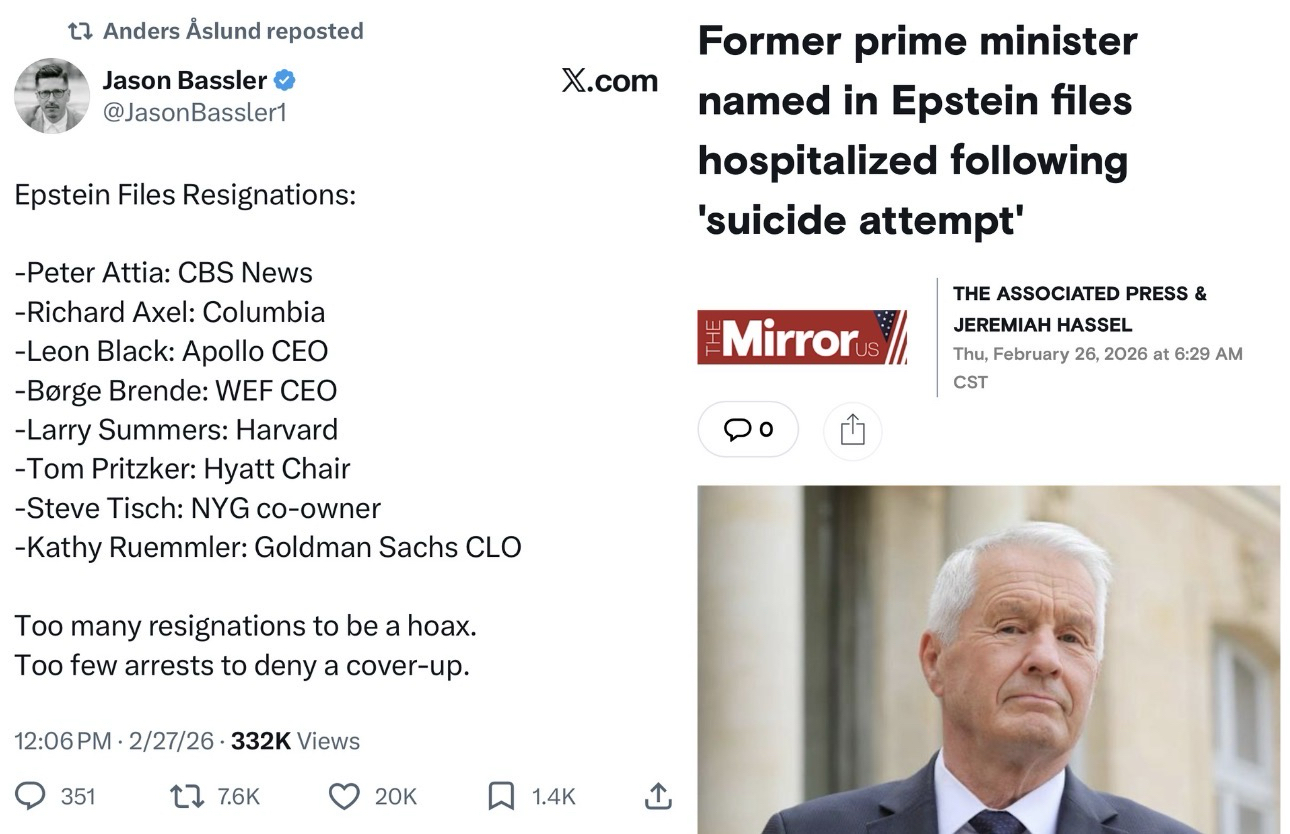Click the article share icon button

[x=852, y=430]
